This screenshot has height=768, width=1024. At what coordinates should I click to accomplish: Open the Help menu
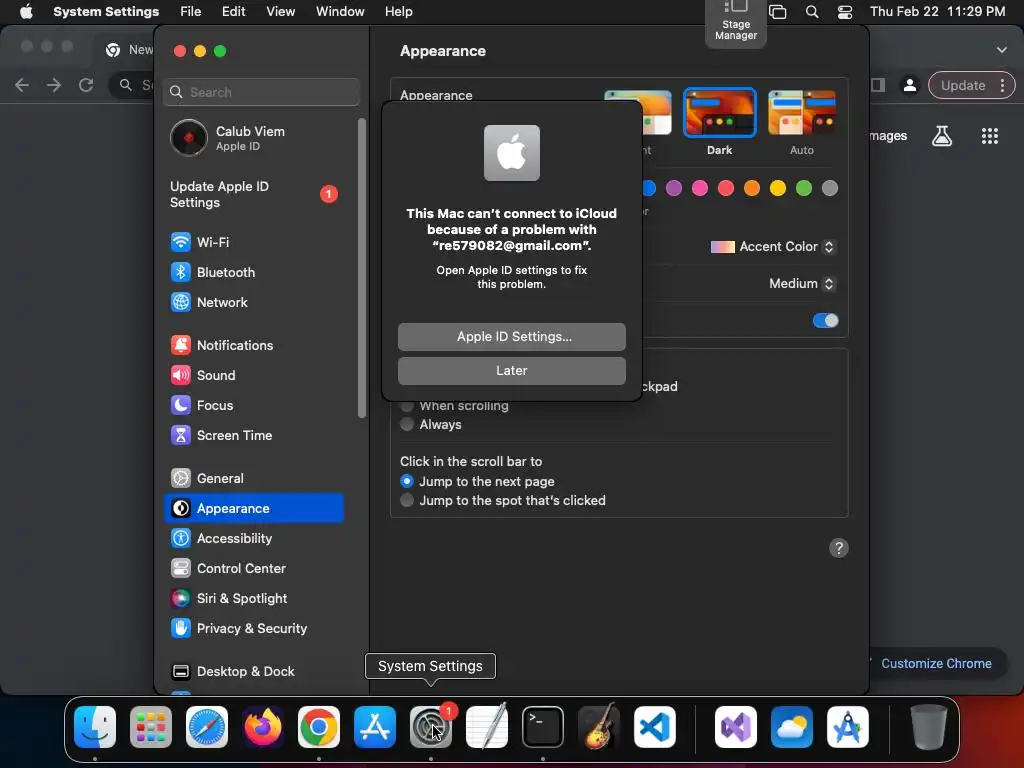pos(398,12)
